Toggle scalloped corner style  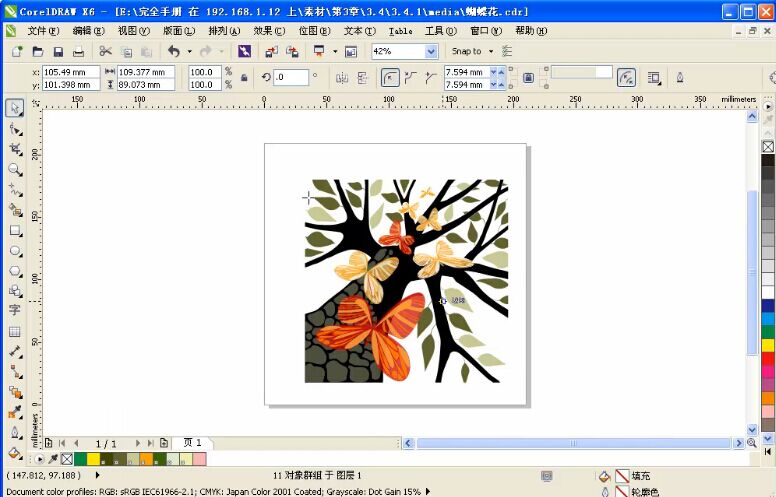pos(411,78)
